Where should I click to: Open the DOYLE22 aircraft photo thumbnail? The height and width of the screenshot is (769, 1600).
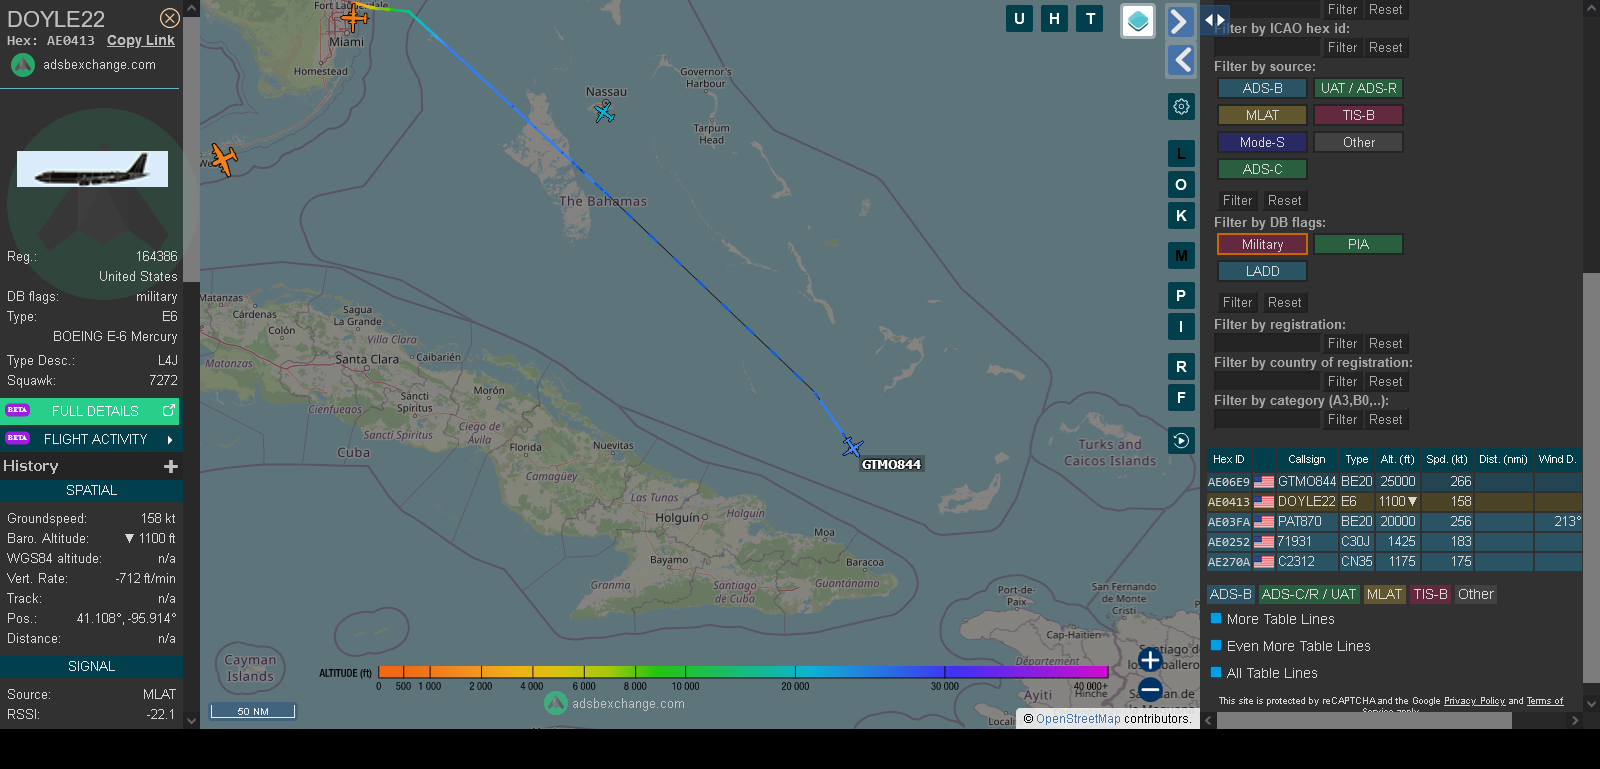[92, 169]
